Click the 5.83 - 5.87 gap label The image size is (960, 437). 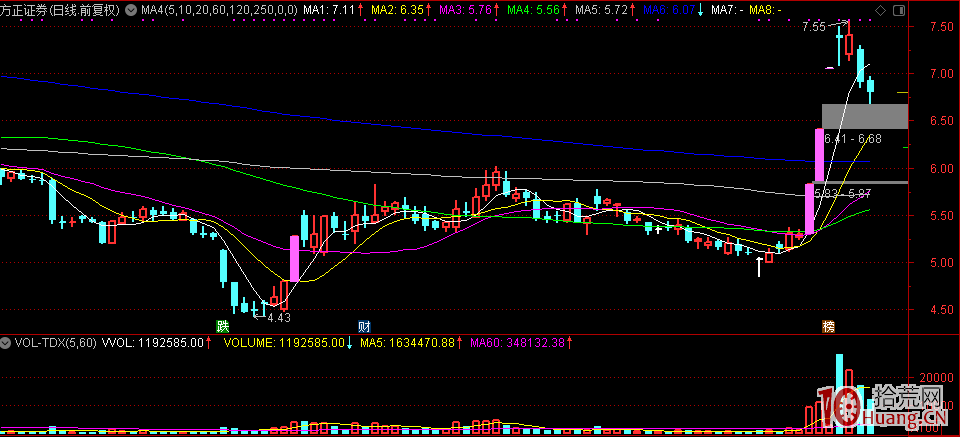(x=843, y=193)
